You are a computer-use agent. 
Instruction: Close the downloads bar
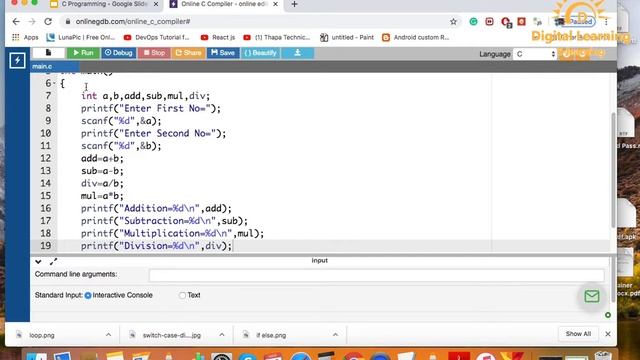click(x=608, y=334)
